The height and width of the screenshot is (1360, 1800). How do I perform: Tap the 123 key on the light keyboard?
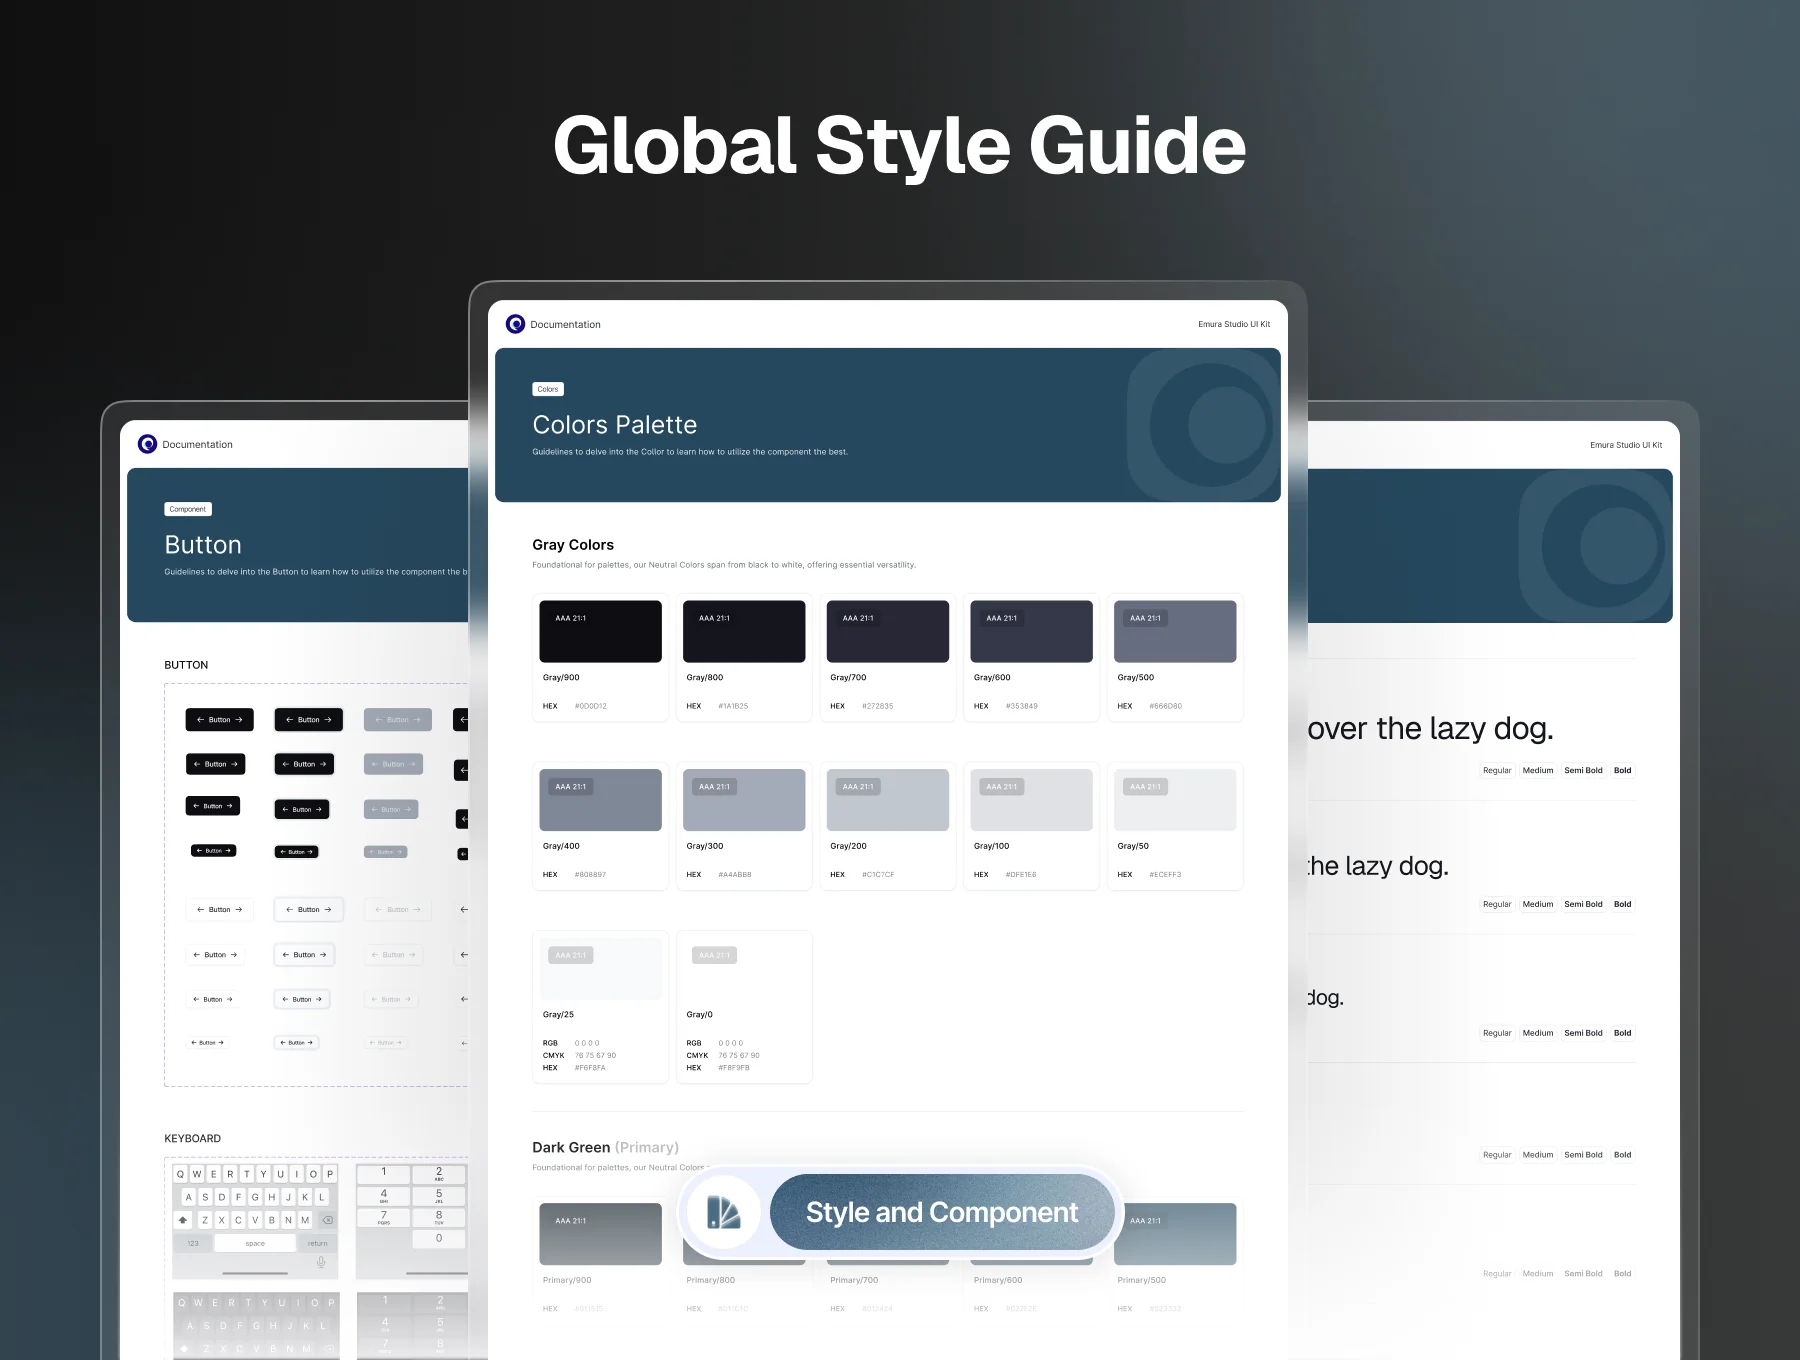[193, 1243]
